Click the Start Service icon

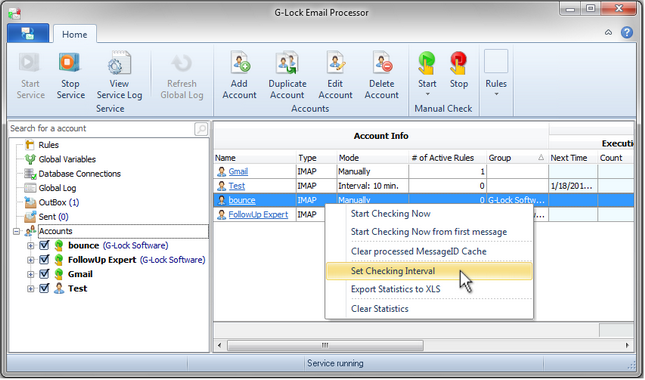30,63
